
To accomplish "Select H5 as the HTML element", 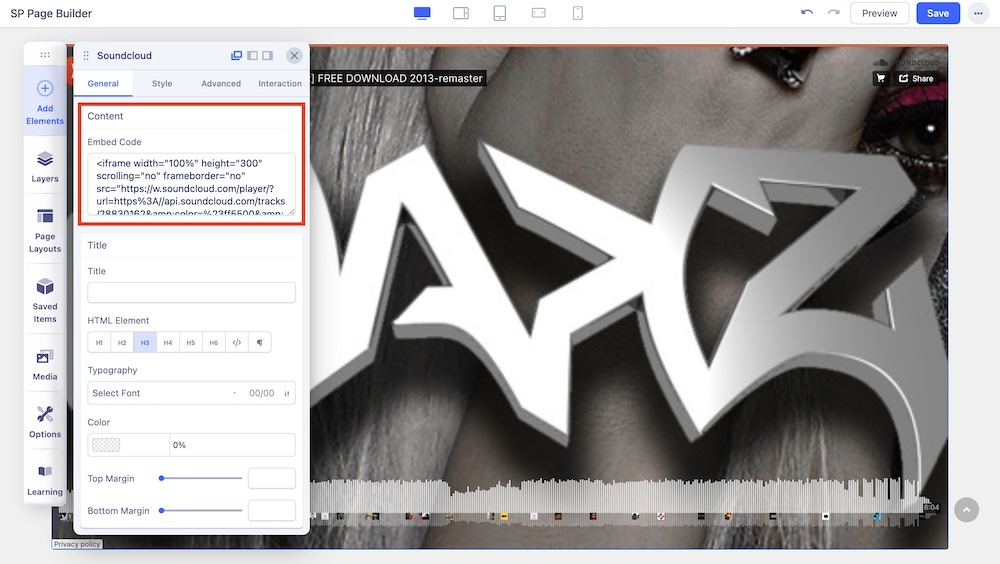I will pyautogui.click(x=191, y=343).
